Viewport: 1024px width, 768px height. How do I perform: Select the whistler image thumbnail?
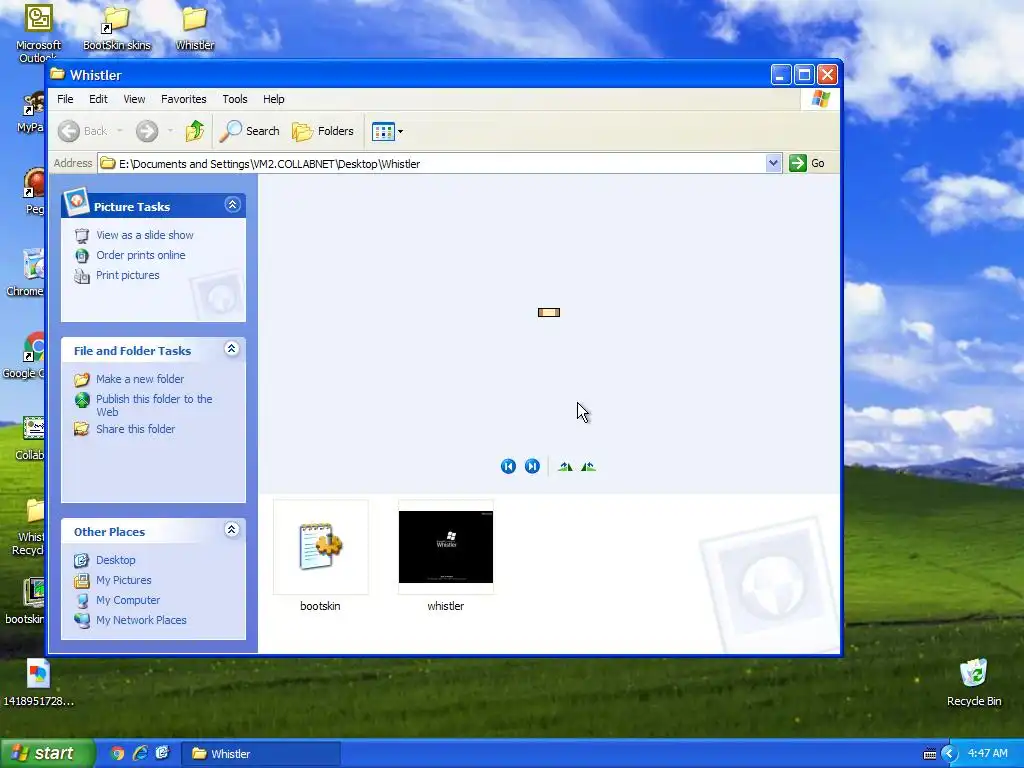coord(445,547)
